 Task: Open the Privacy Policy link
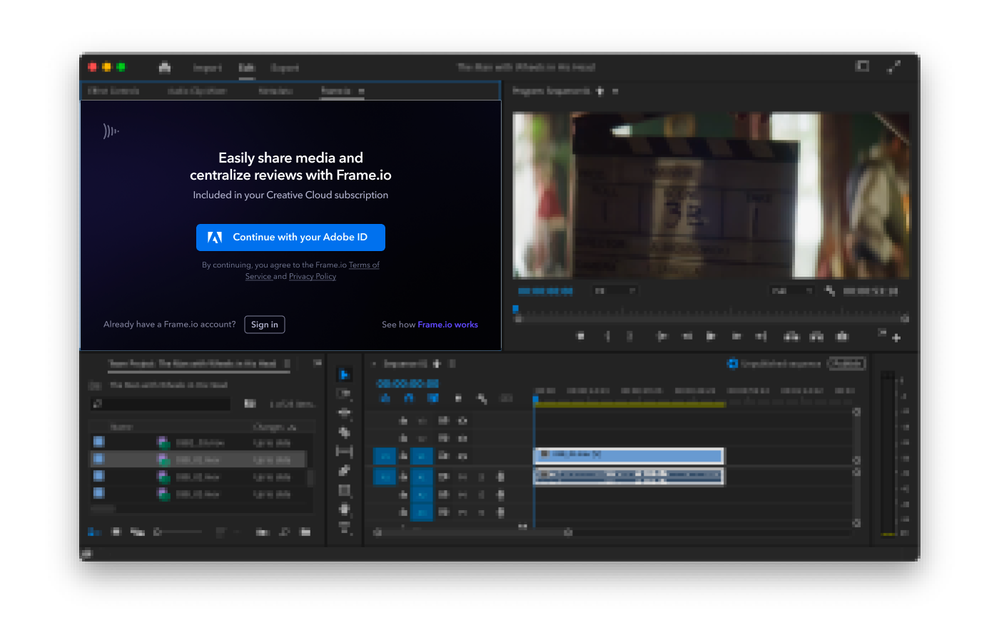[x=312, y=276]
